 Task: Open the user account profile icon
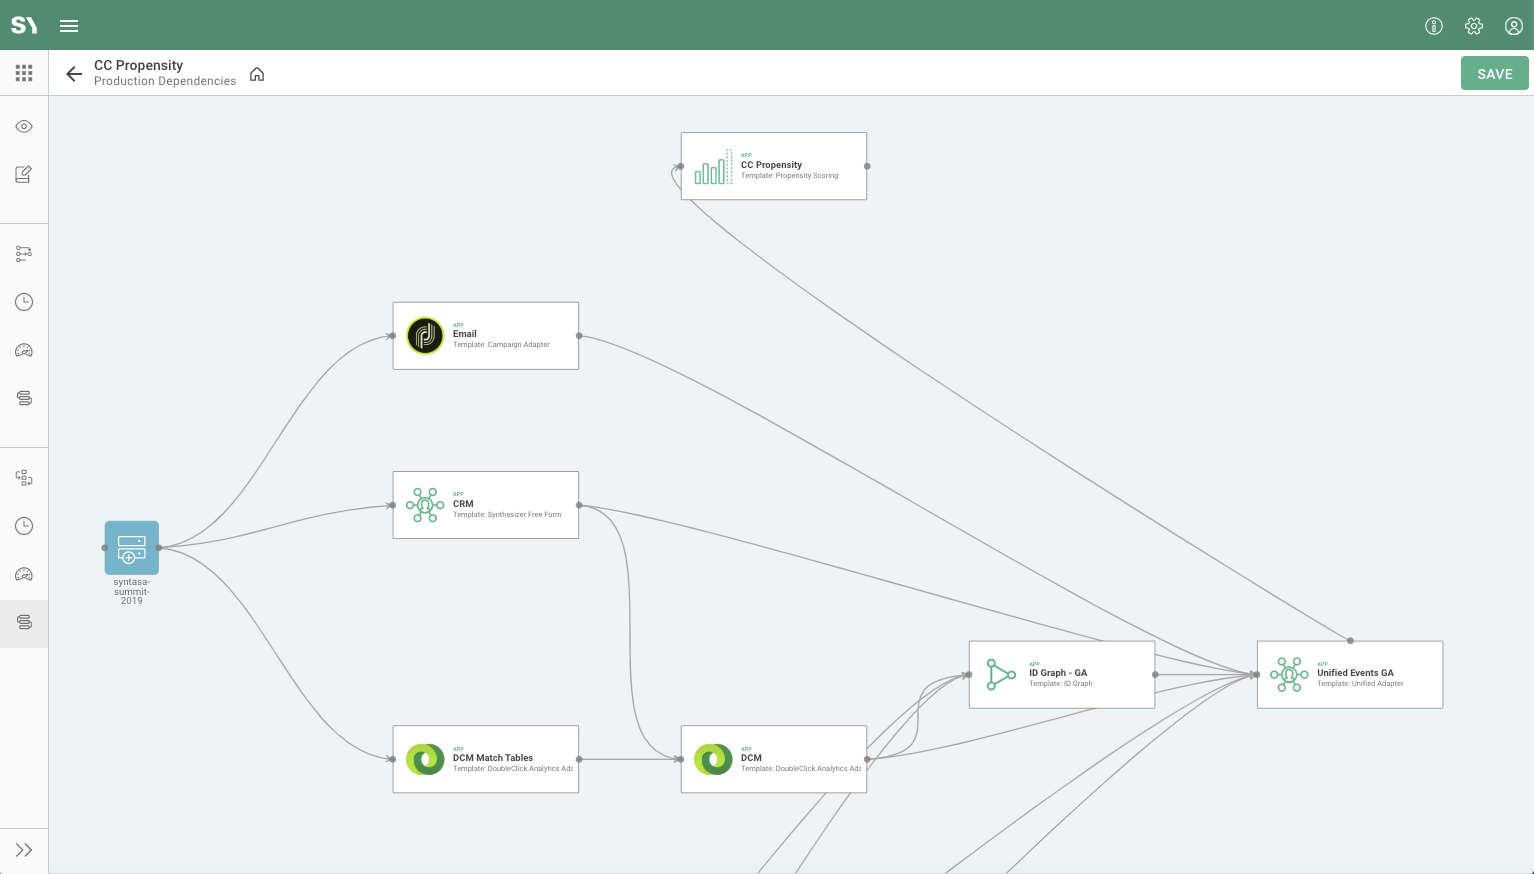[1513, 26]
